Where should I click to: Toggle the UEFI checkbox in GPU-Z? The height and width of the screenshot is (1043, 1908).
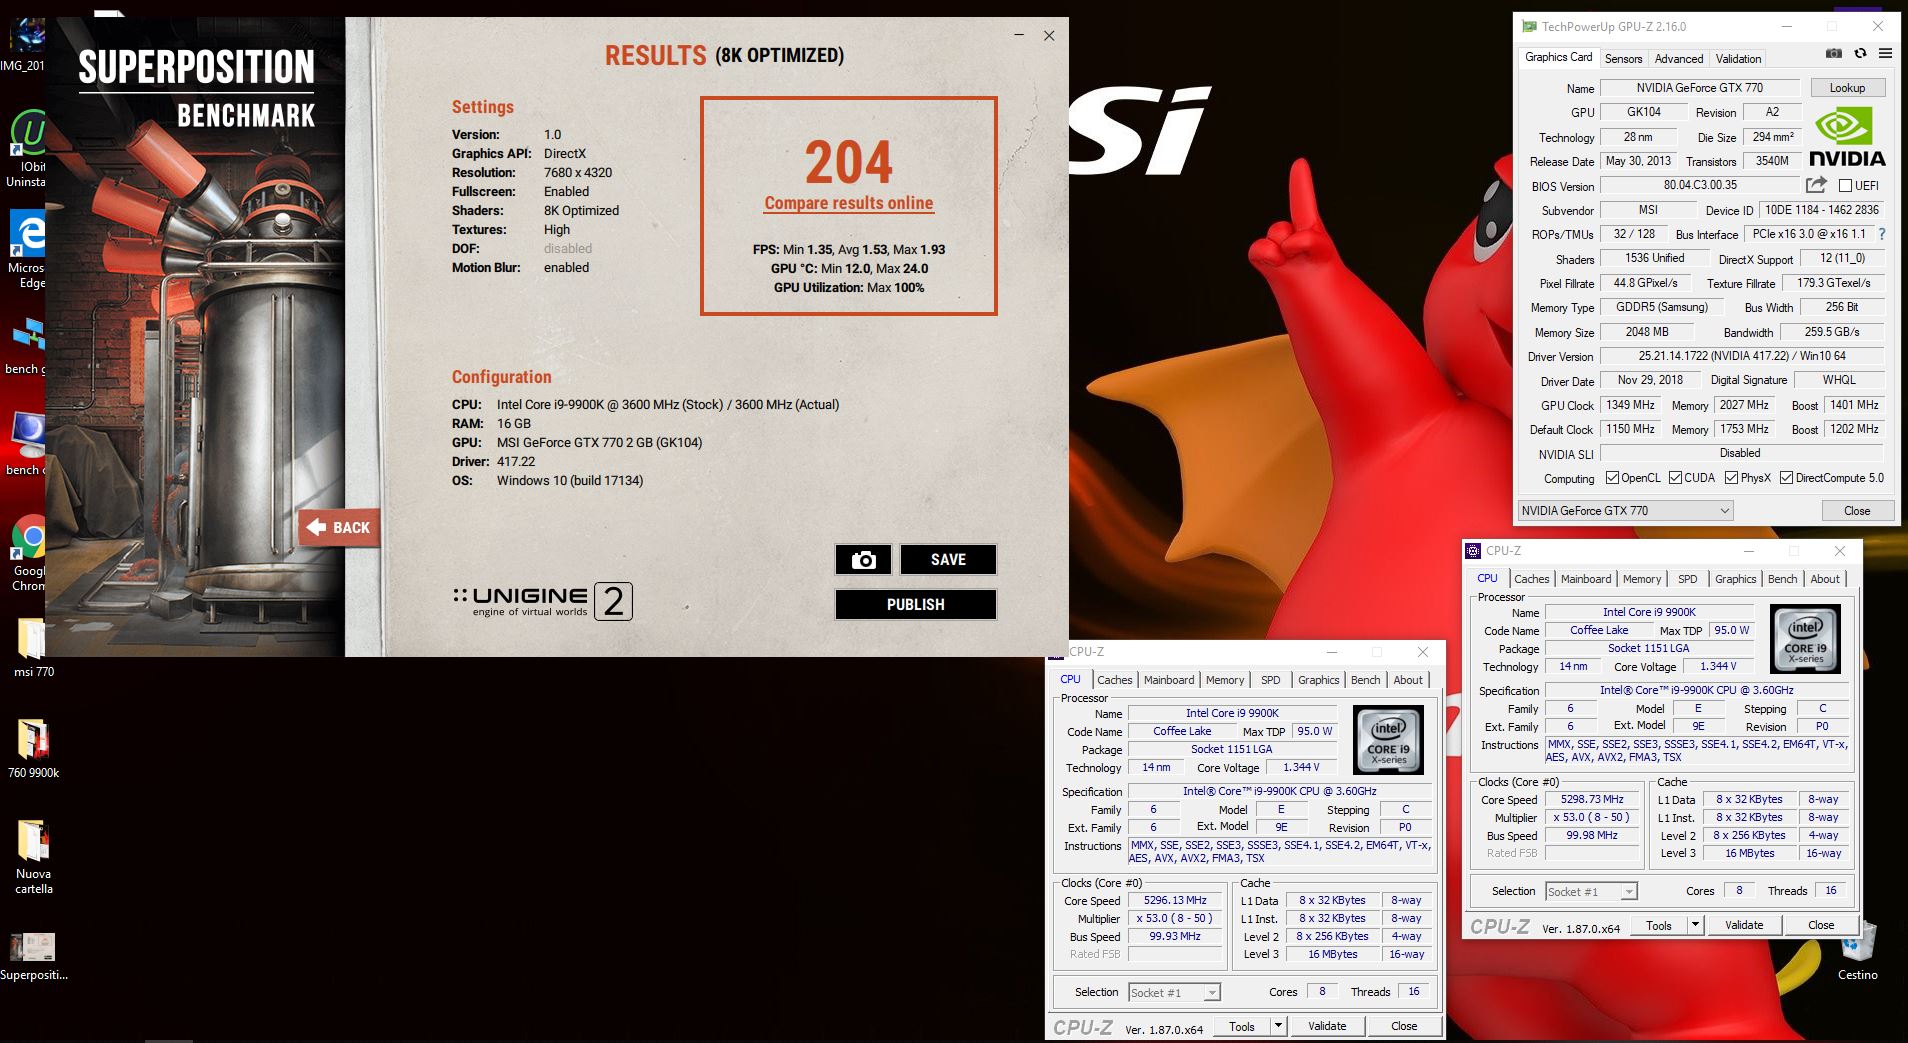1845,186
